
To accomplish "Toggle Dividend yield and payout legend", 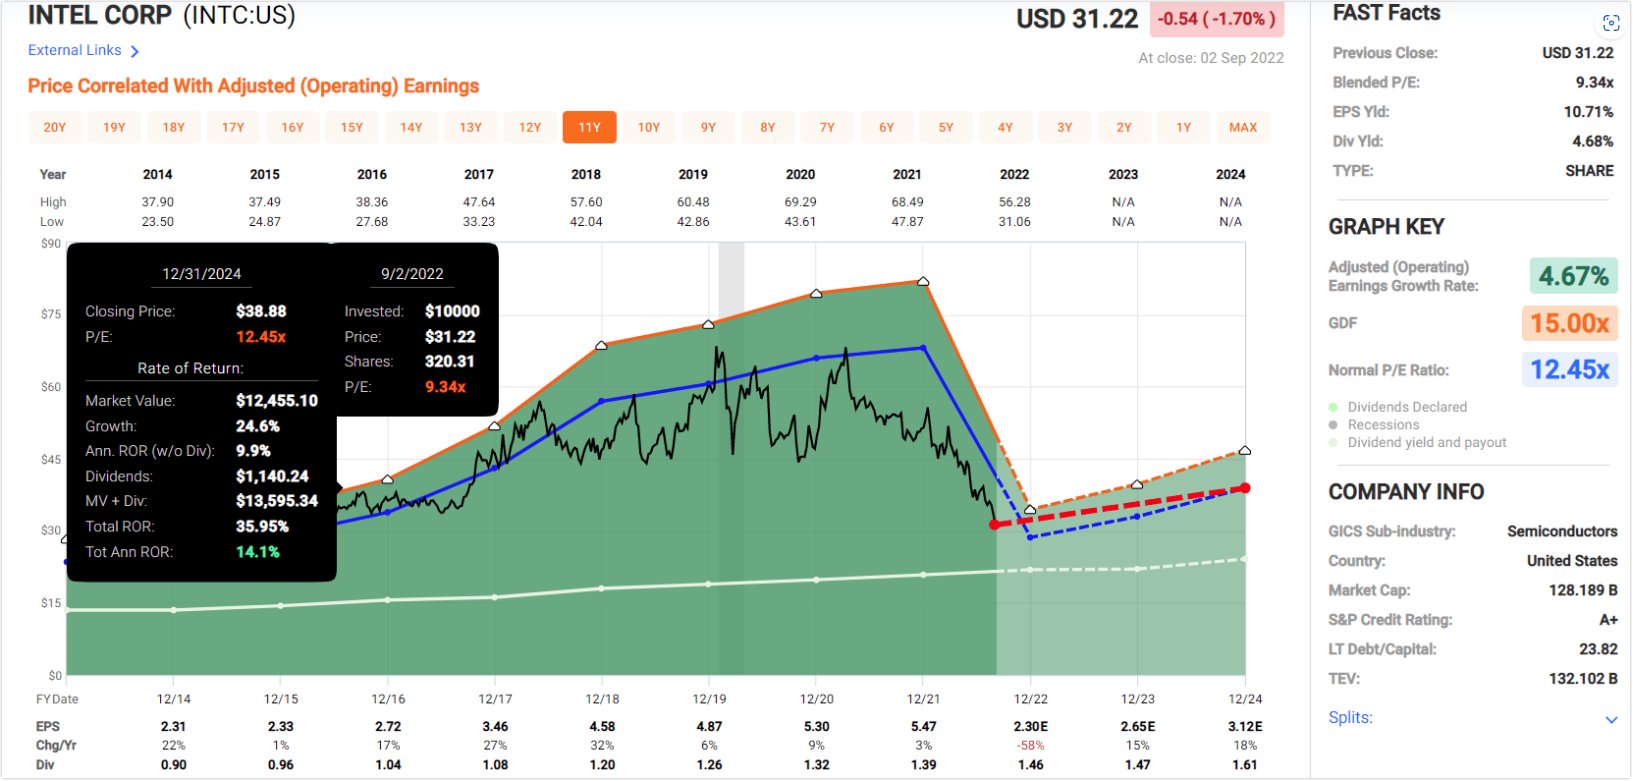I will coord(1417,443).
